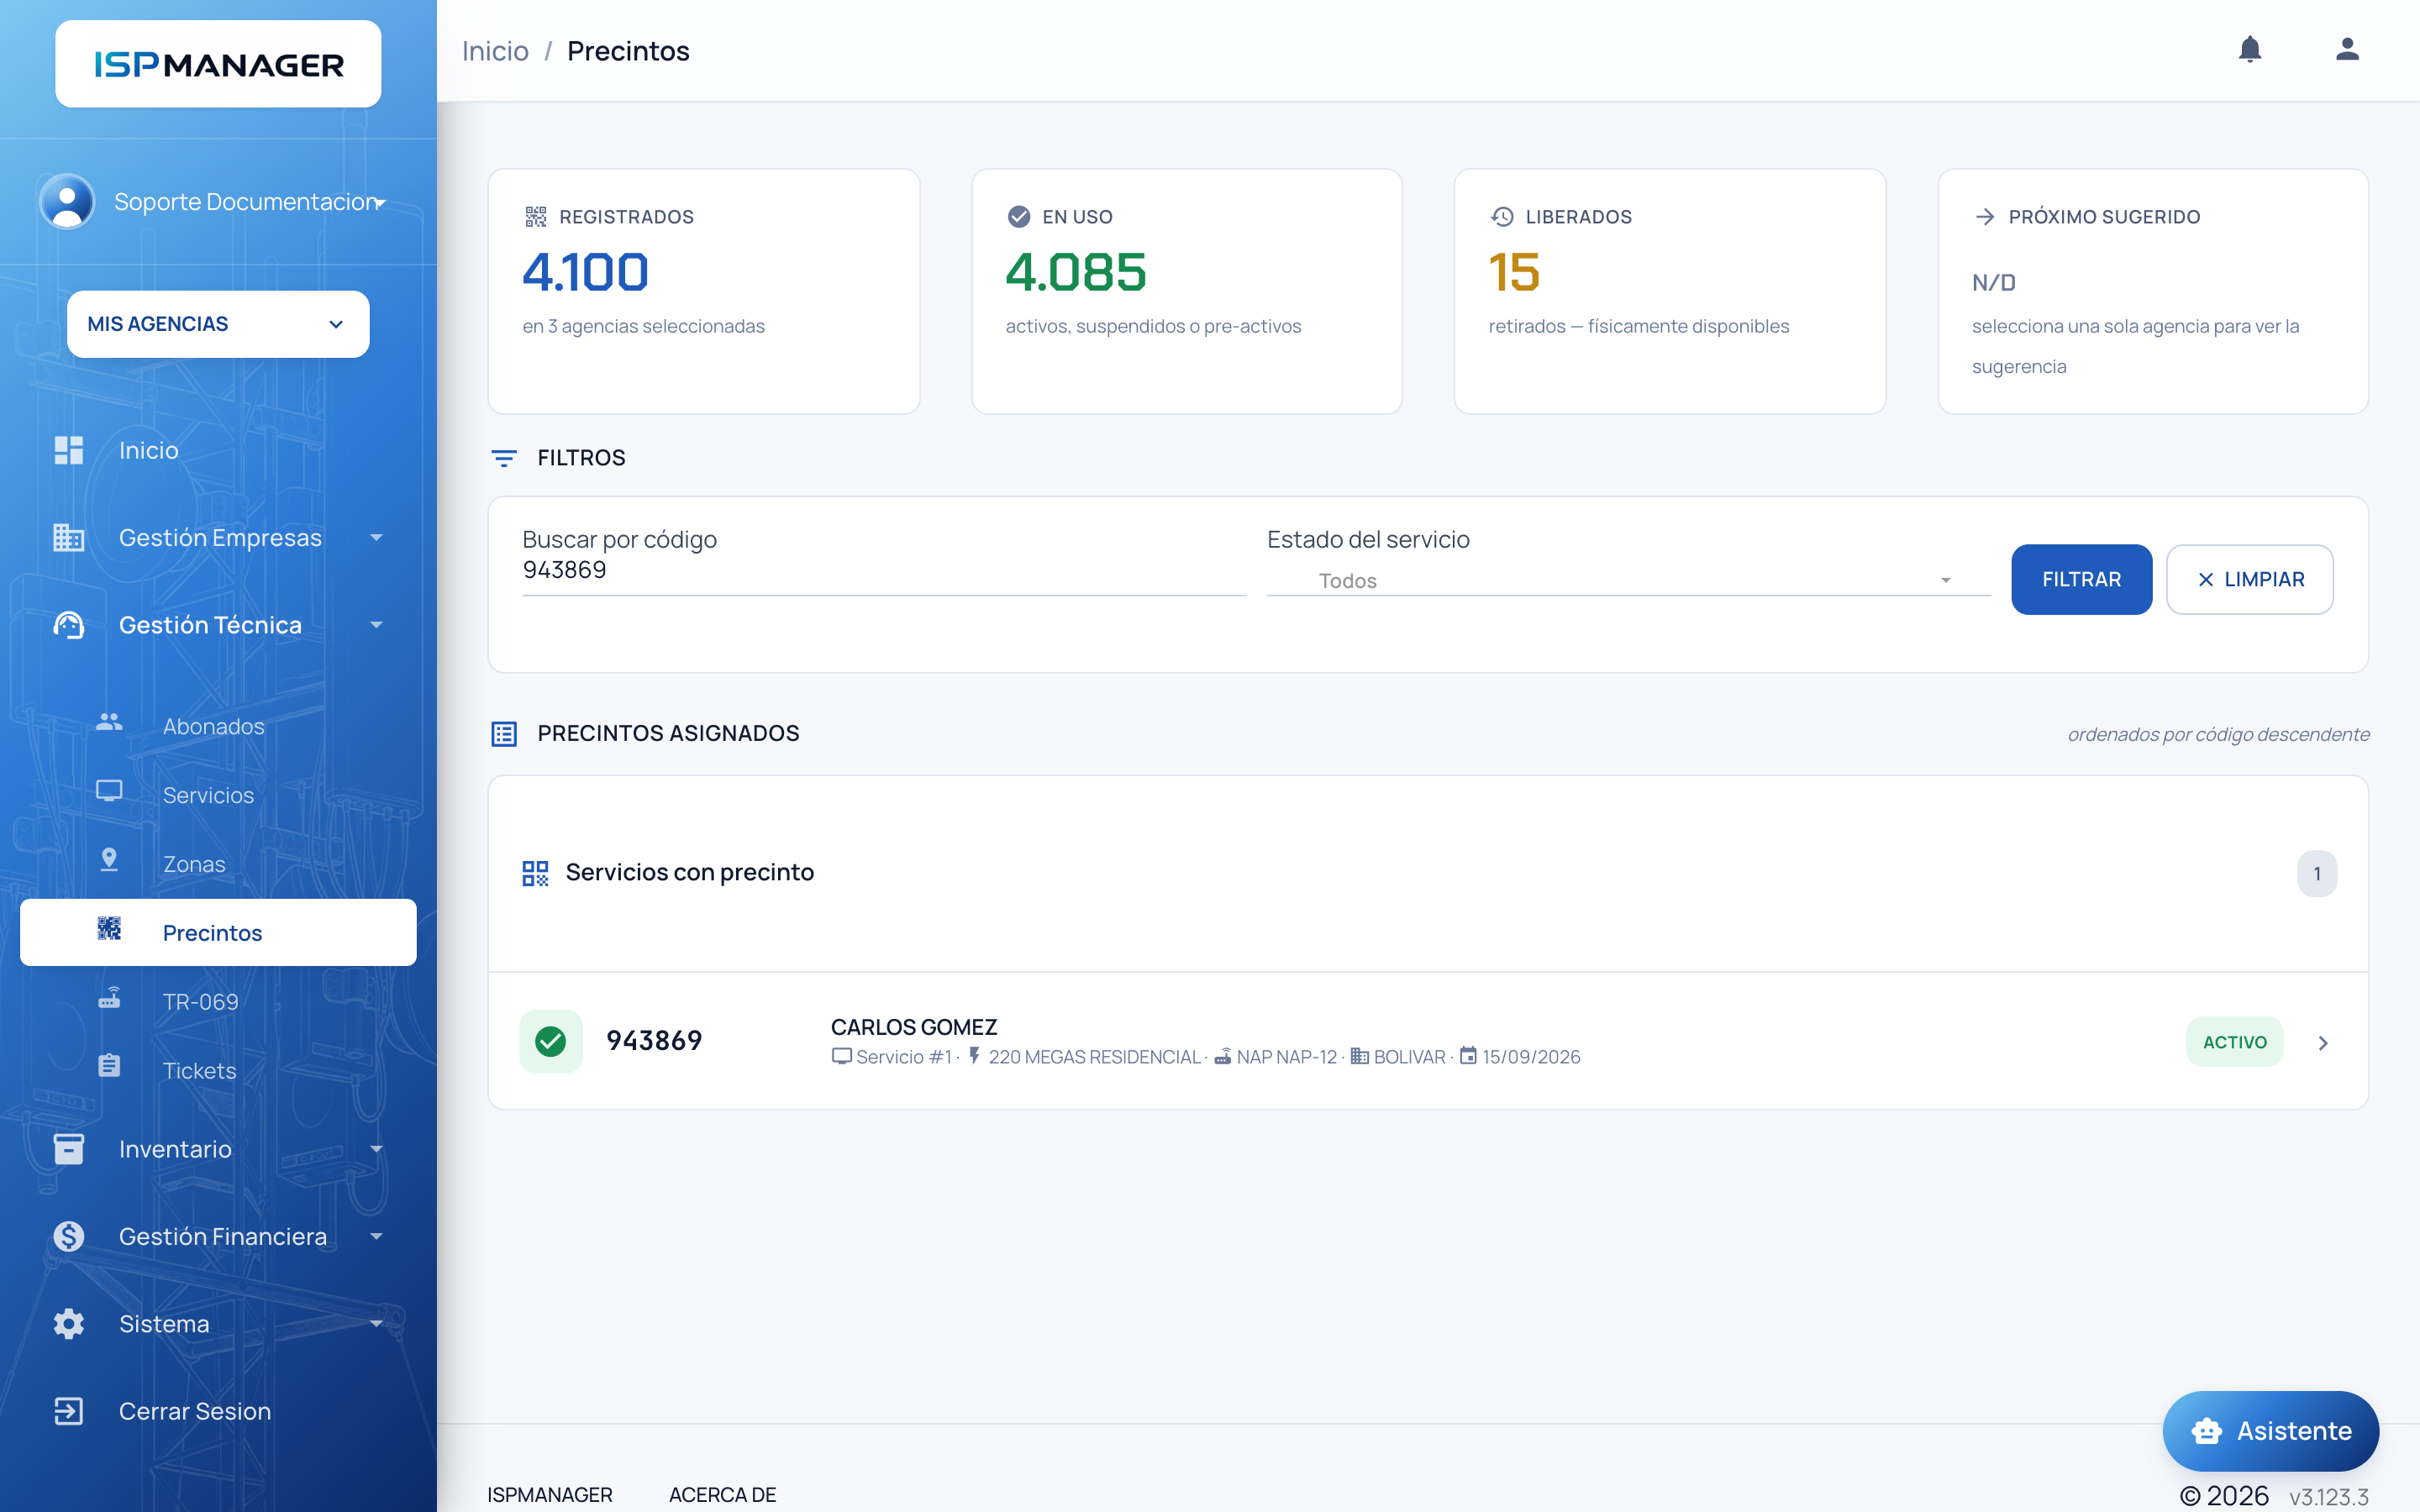The height and width of the screenshot is (1512, 2420).
Task: Click the Sistema gear icon
Action: [68, 1324]
